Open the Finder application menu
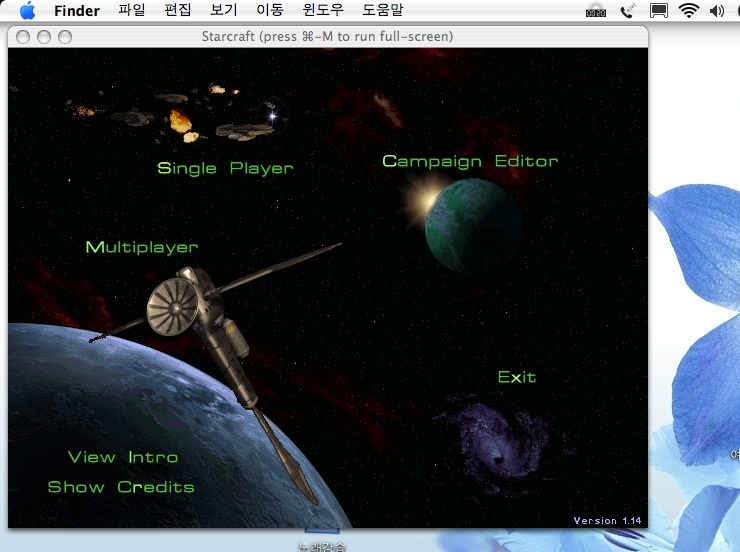The width and height of the screenshot is (740, 552). (76, 10)
